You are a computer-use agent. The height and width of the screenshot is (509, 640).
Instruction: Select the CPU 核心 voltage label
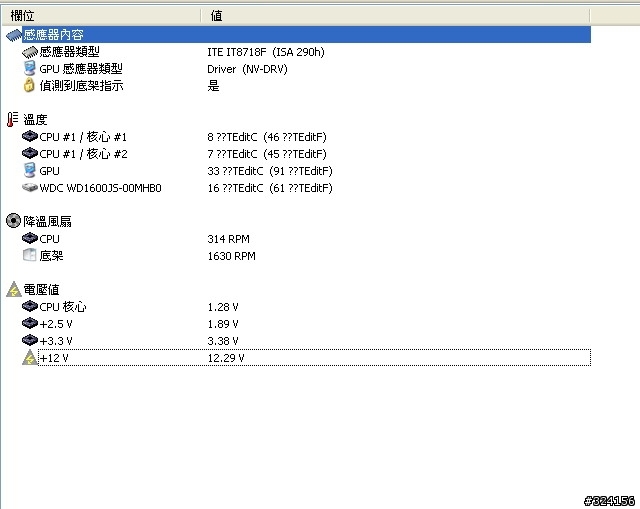(x=63, y=307)
